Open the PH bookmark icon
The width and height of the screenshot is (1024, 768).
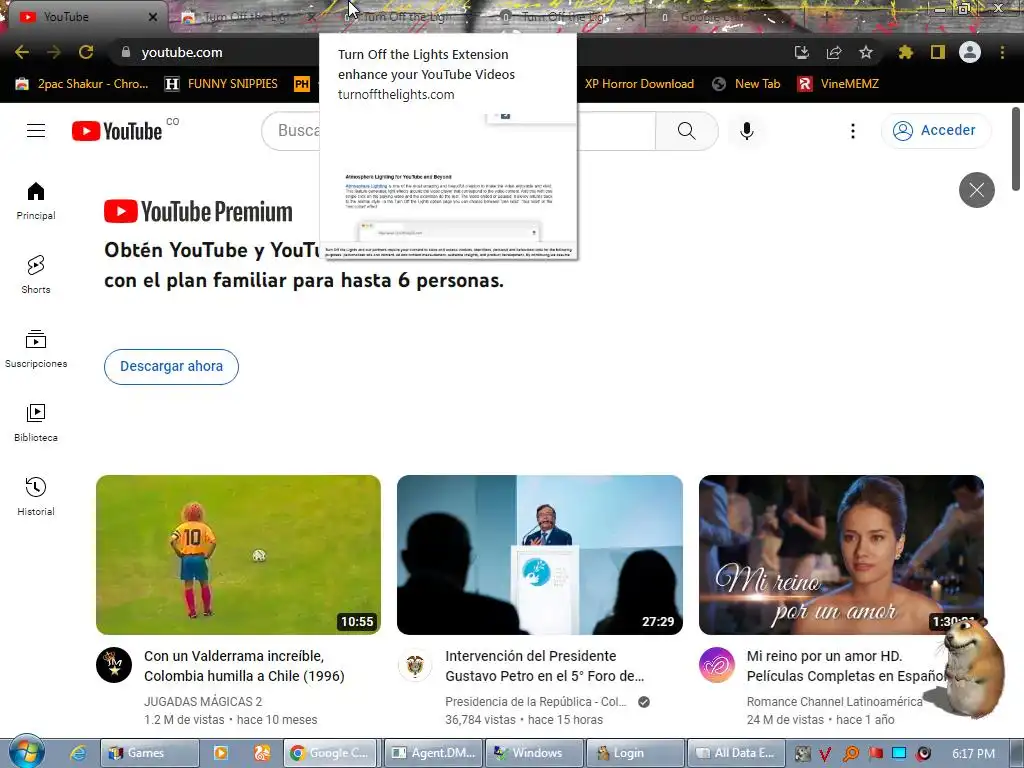coord(302,84)
